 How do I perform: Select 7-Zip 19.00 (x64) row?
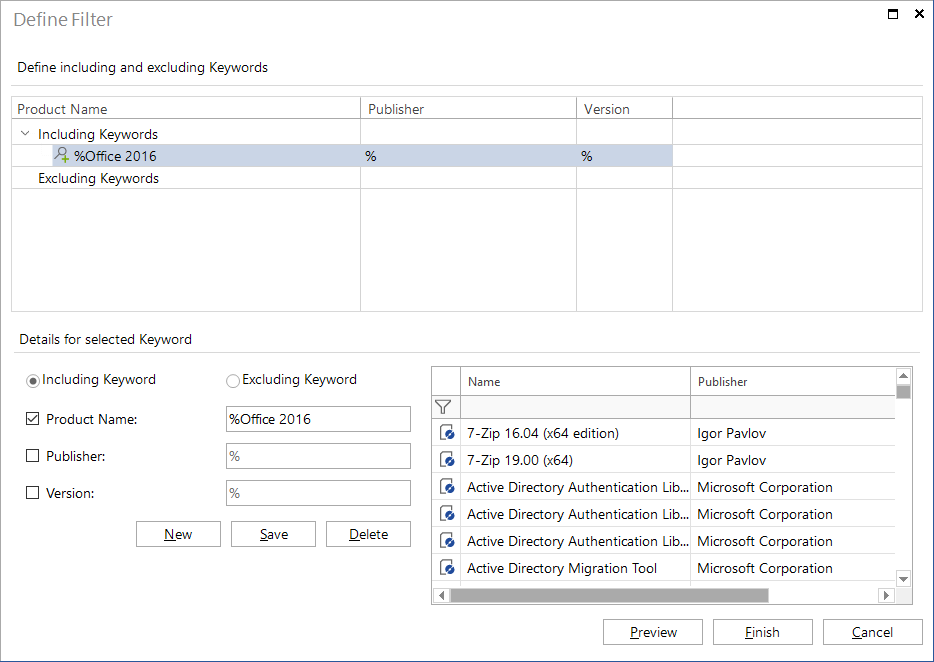[x=664, y=460]
